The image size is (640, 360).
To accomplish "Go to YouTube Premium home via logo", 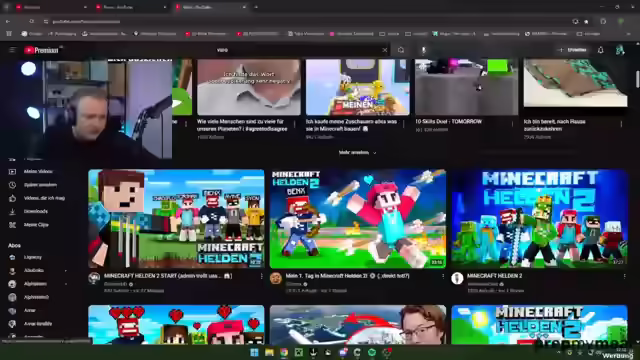I will [x=41, y=50].
